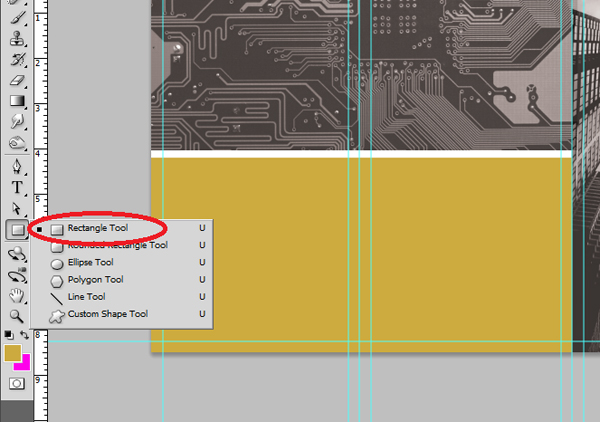600x422 pixels.
Task: Select the Hand tool
Action: (17, 296)
